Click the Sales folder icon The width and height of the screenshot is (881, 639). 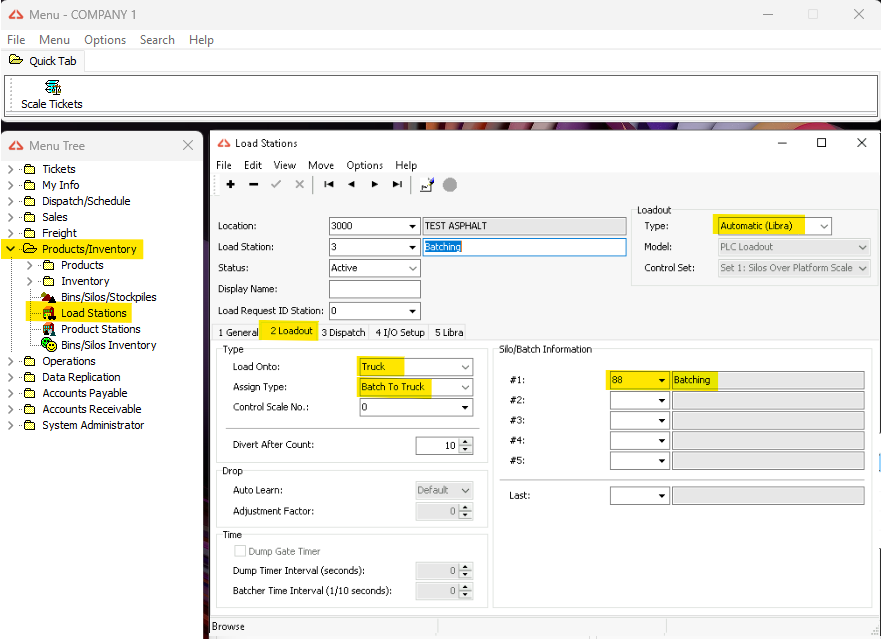point(30,217)
